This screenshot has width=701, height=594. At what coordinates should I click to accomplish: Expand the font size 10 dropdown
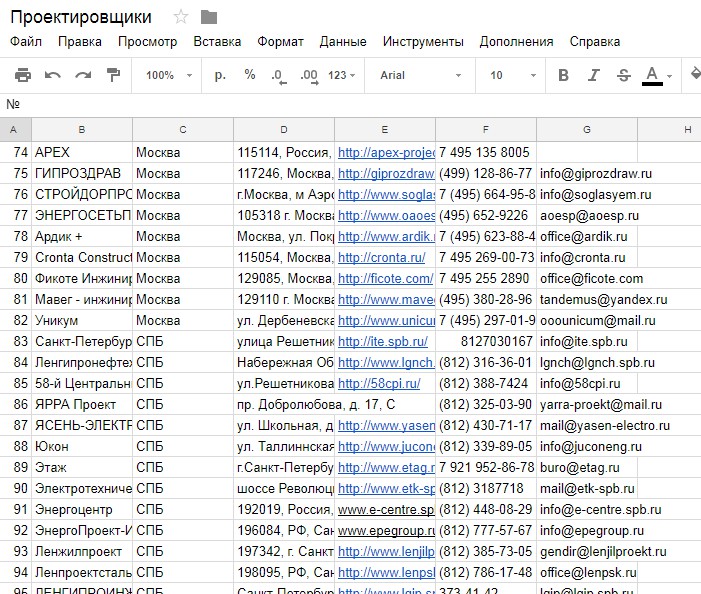tap(509, 75)
